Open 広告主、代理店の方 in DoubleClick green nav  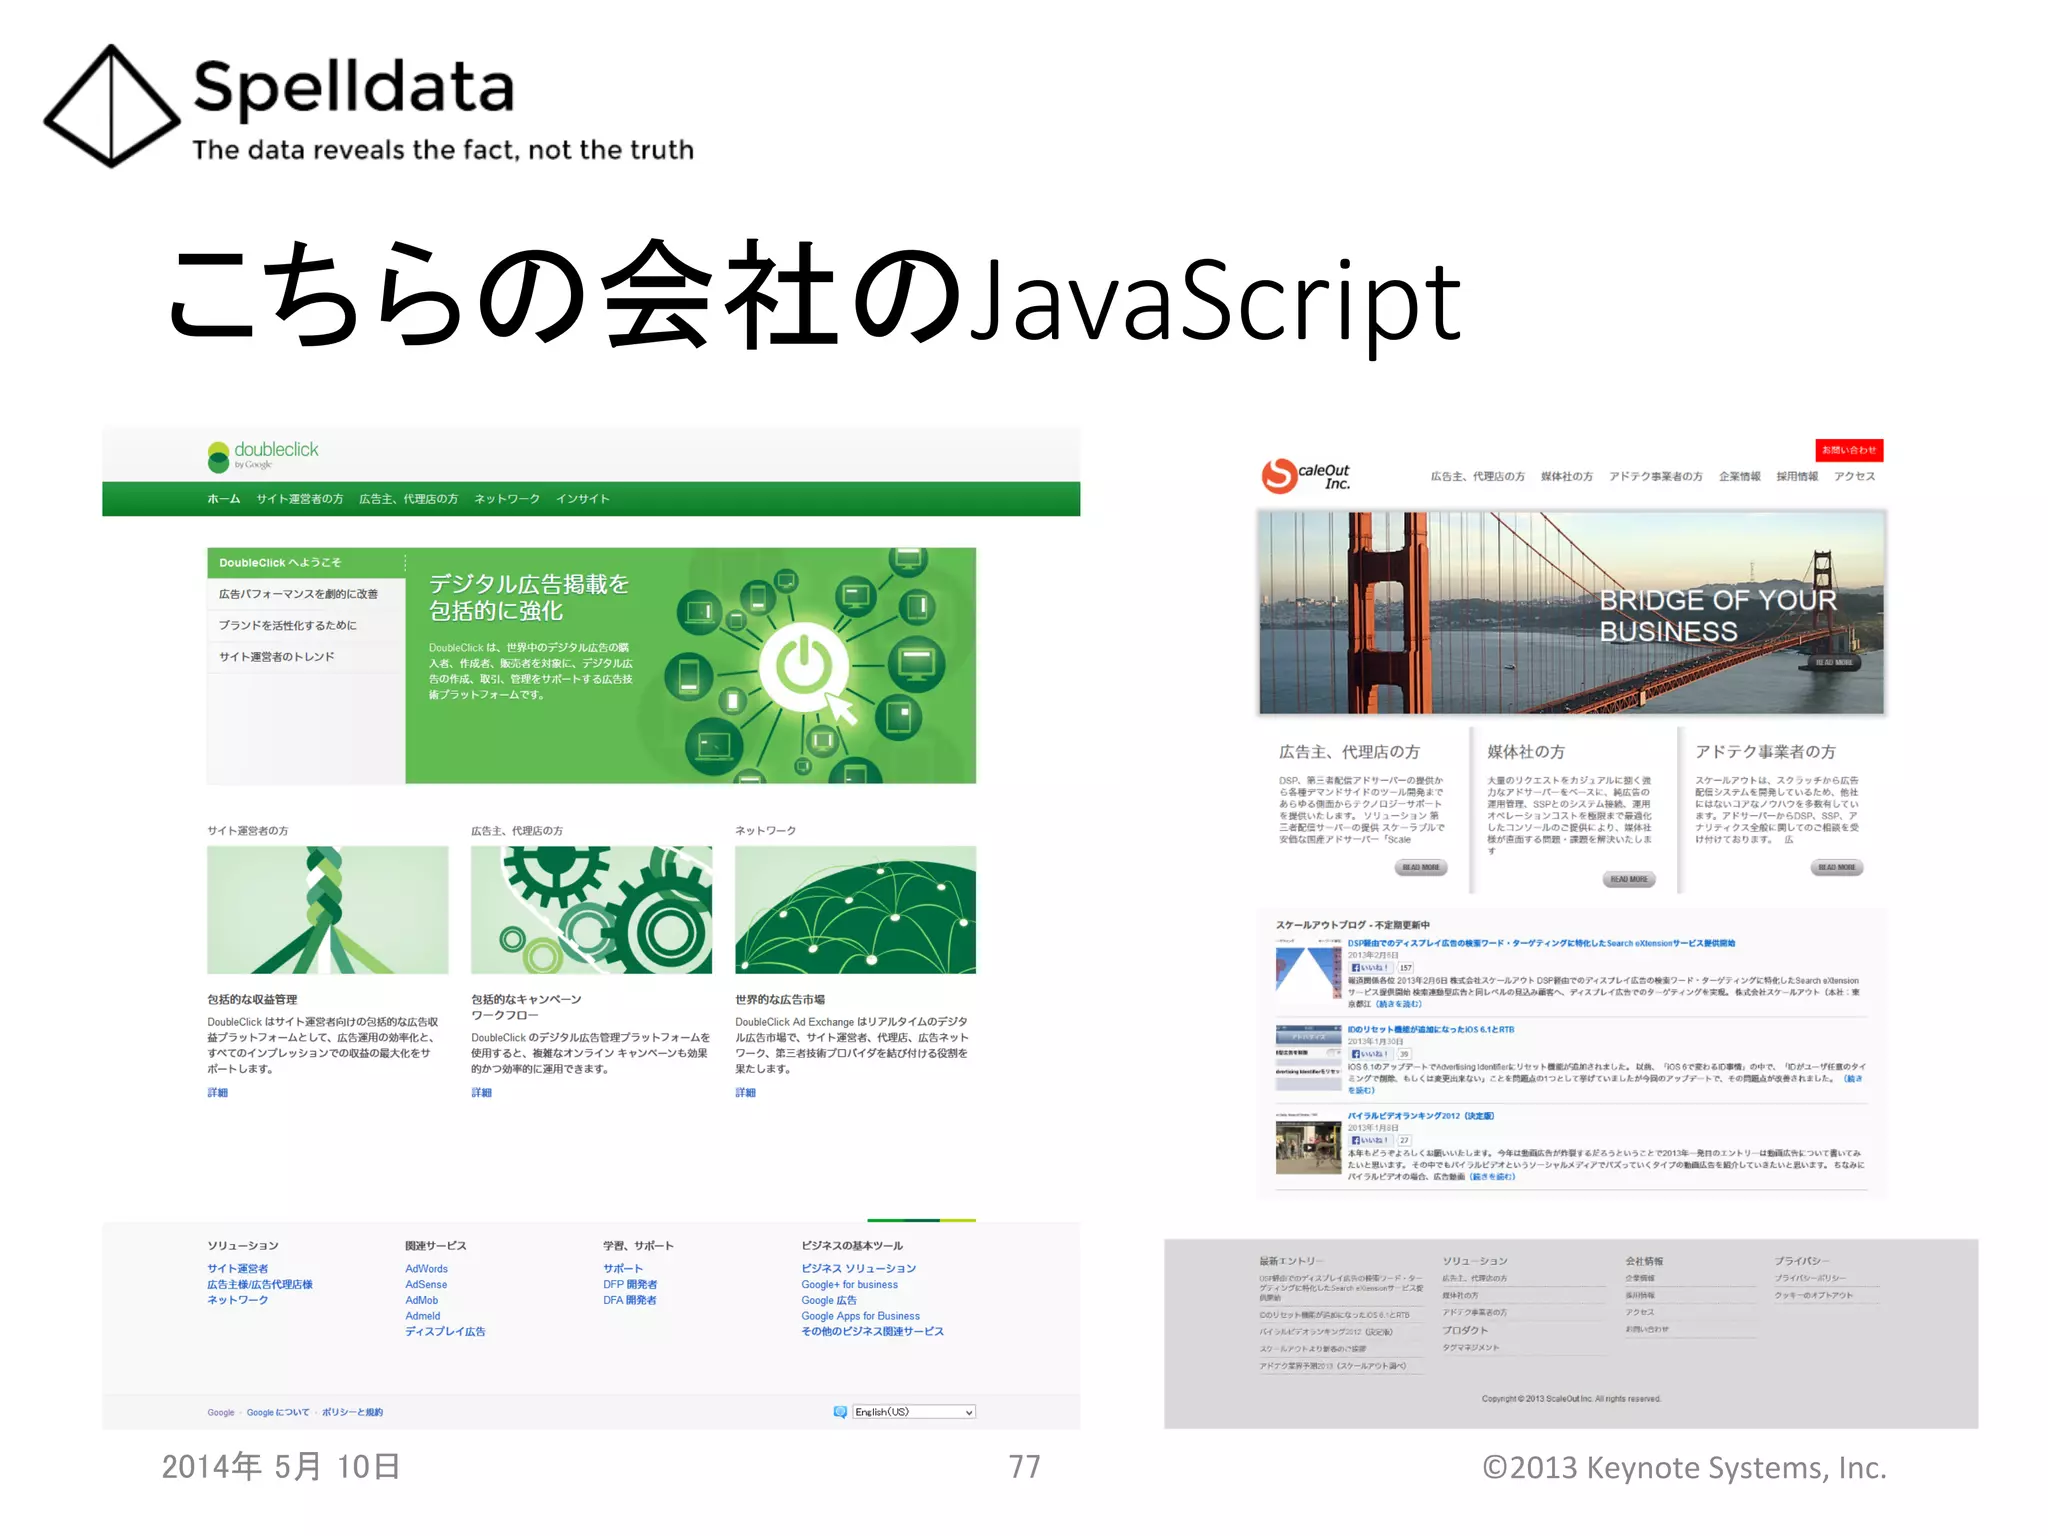[409, 499]
